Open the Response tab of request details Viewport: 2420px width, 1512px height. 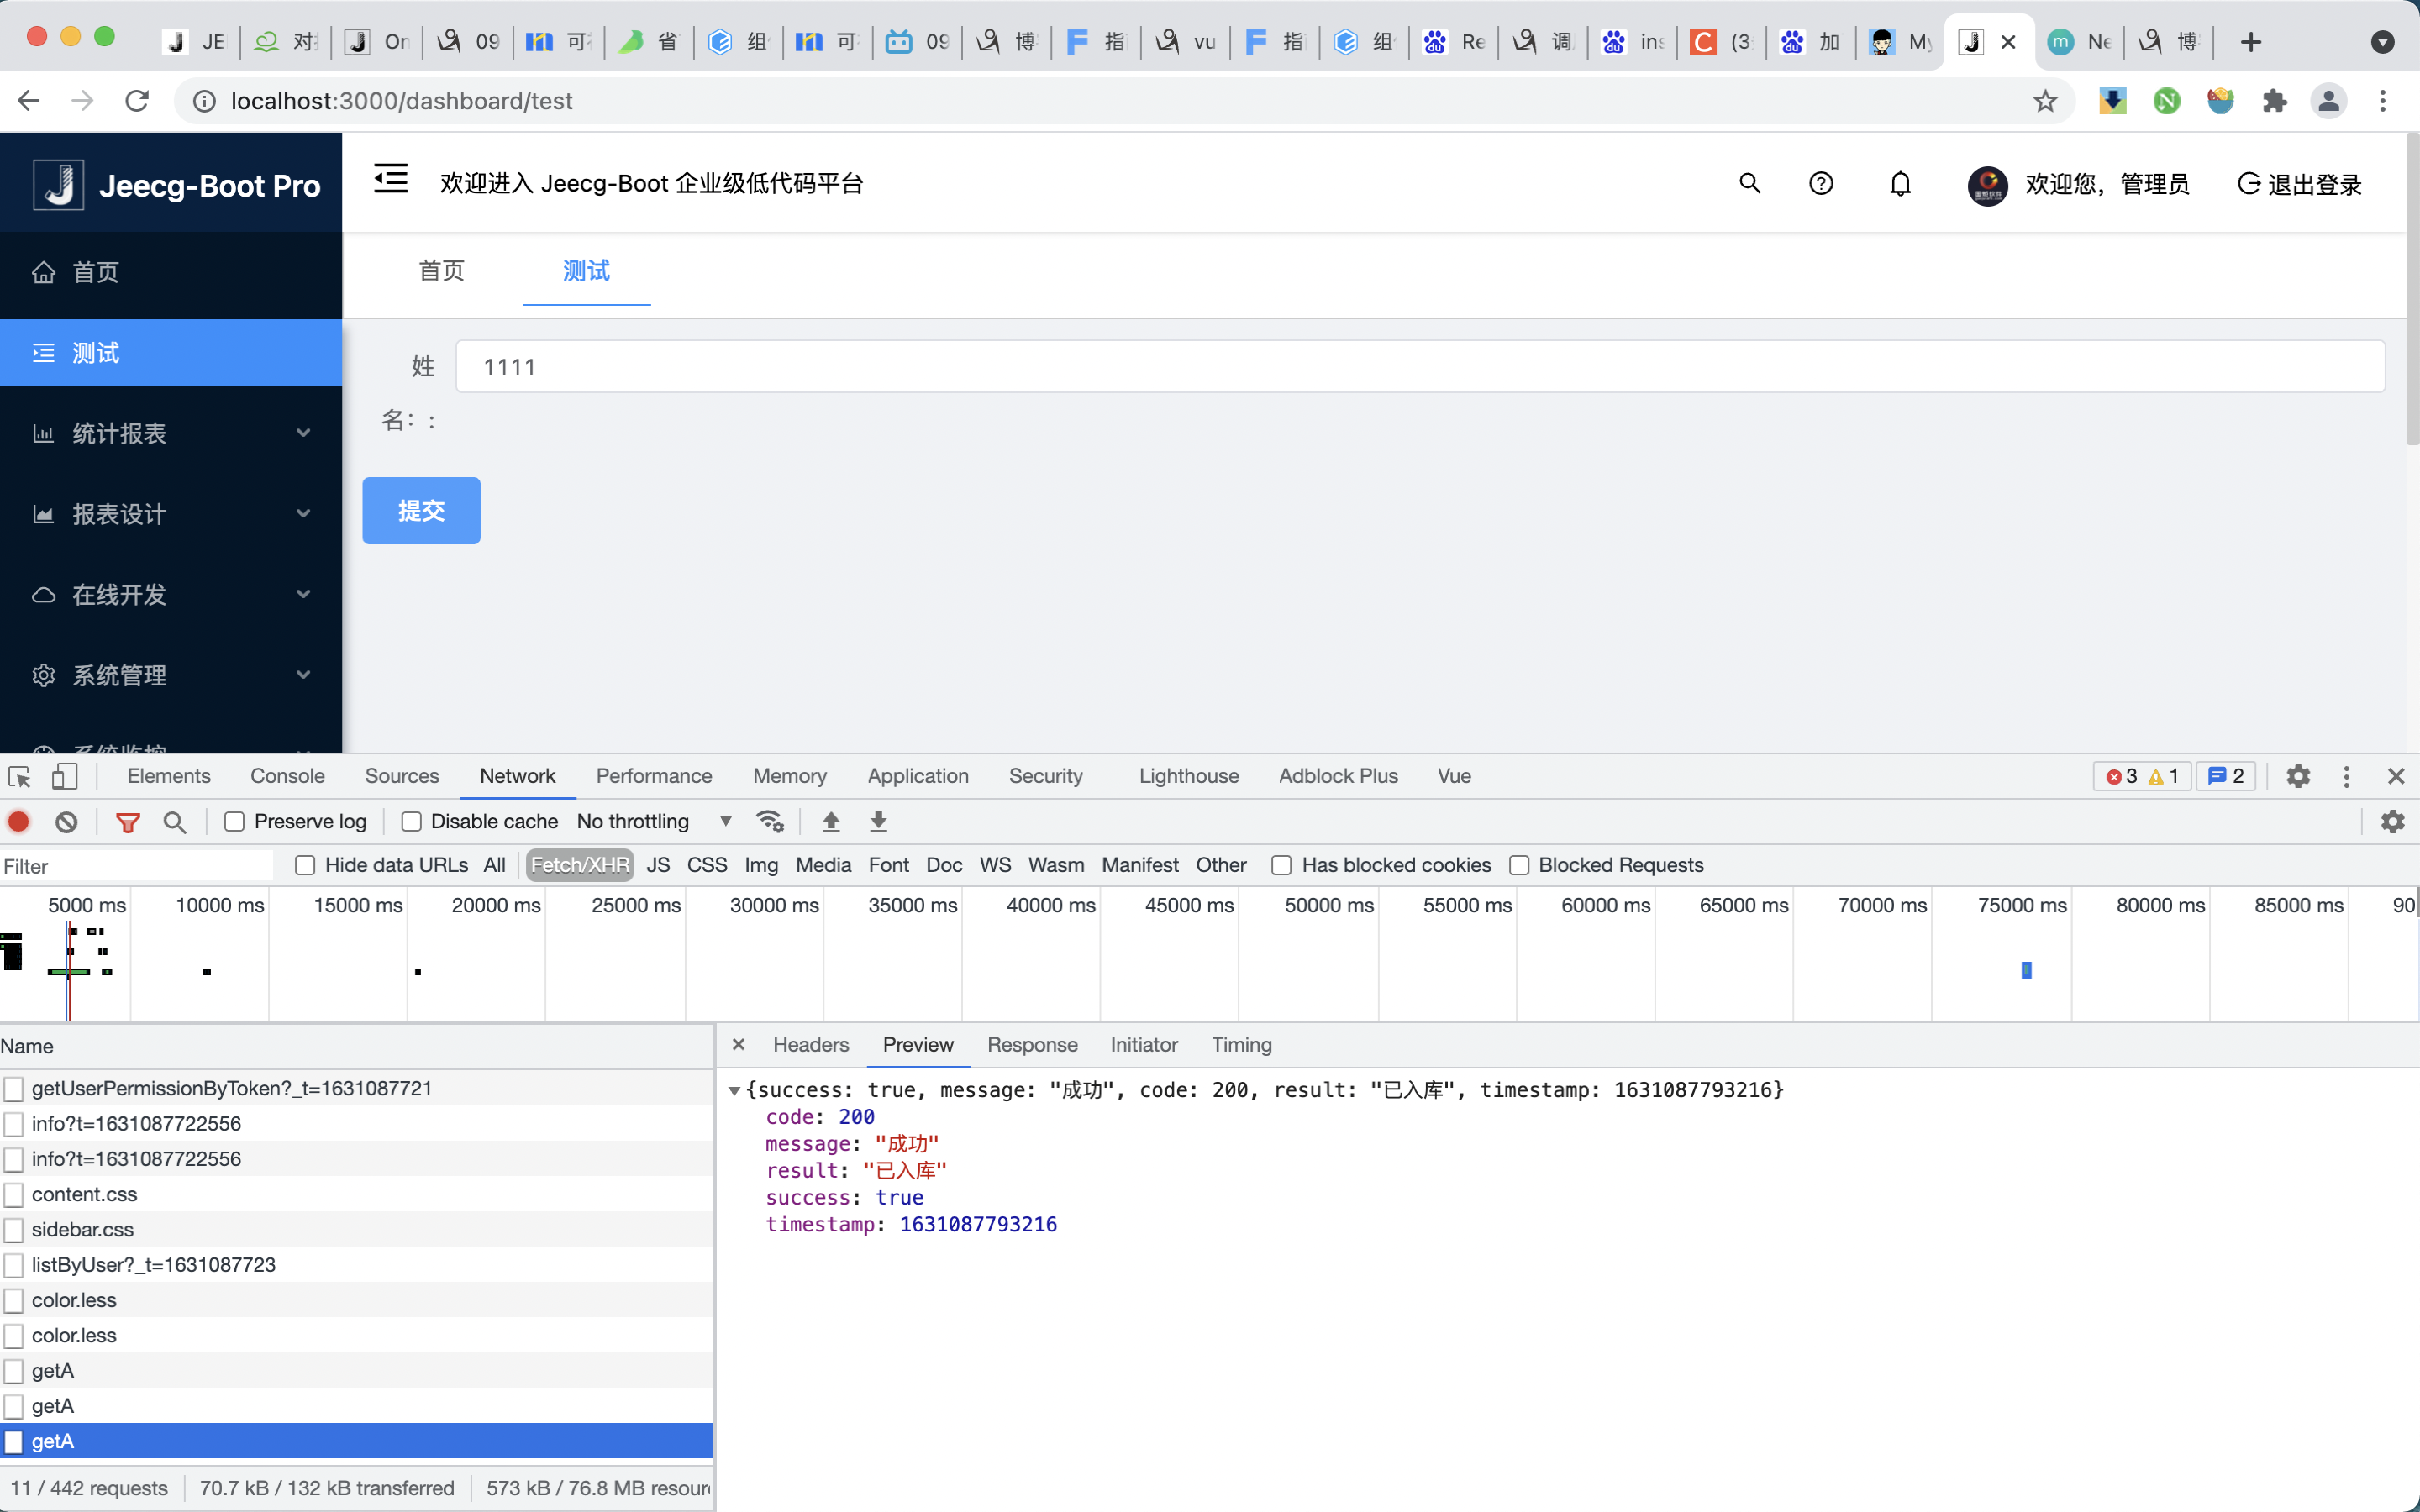[1031, 1045]
